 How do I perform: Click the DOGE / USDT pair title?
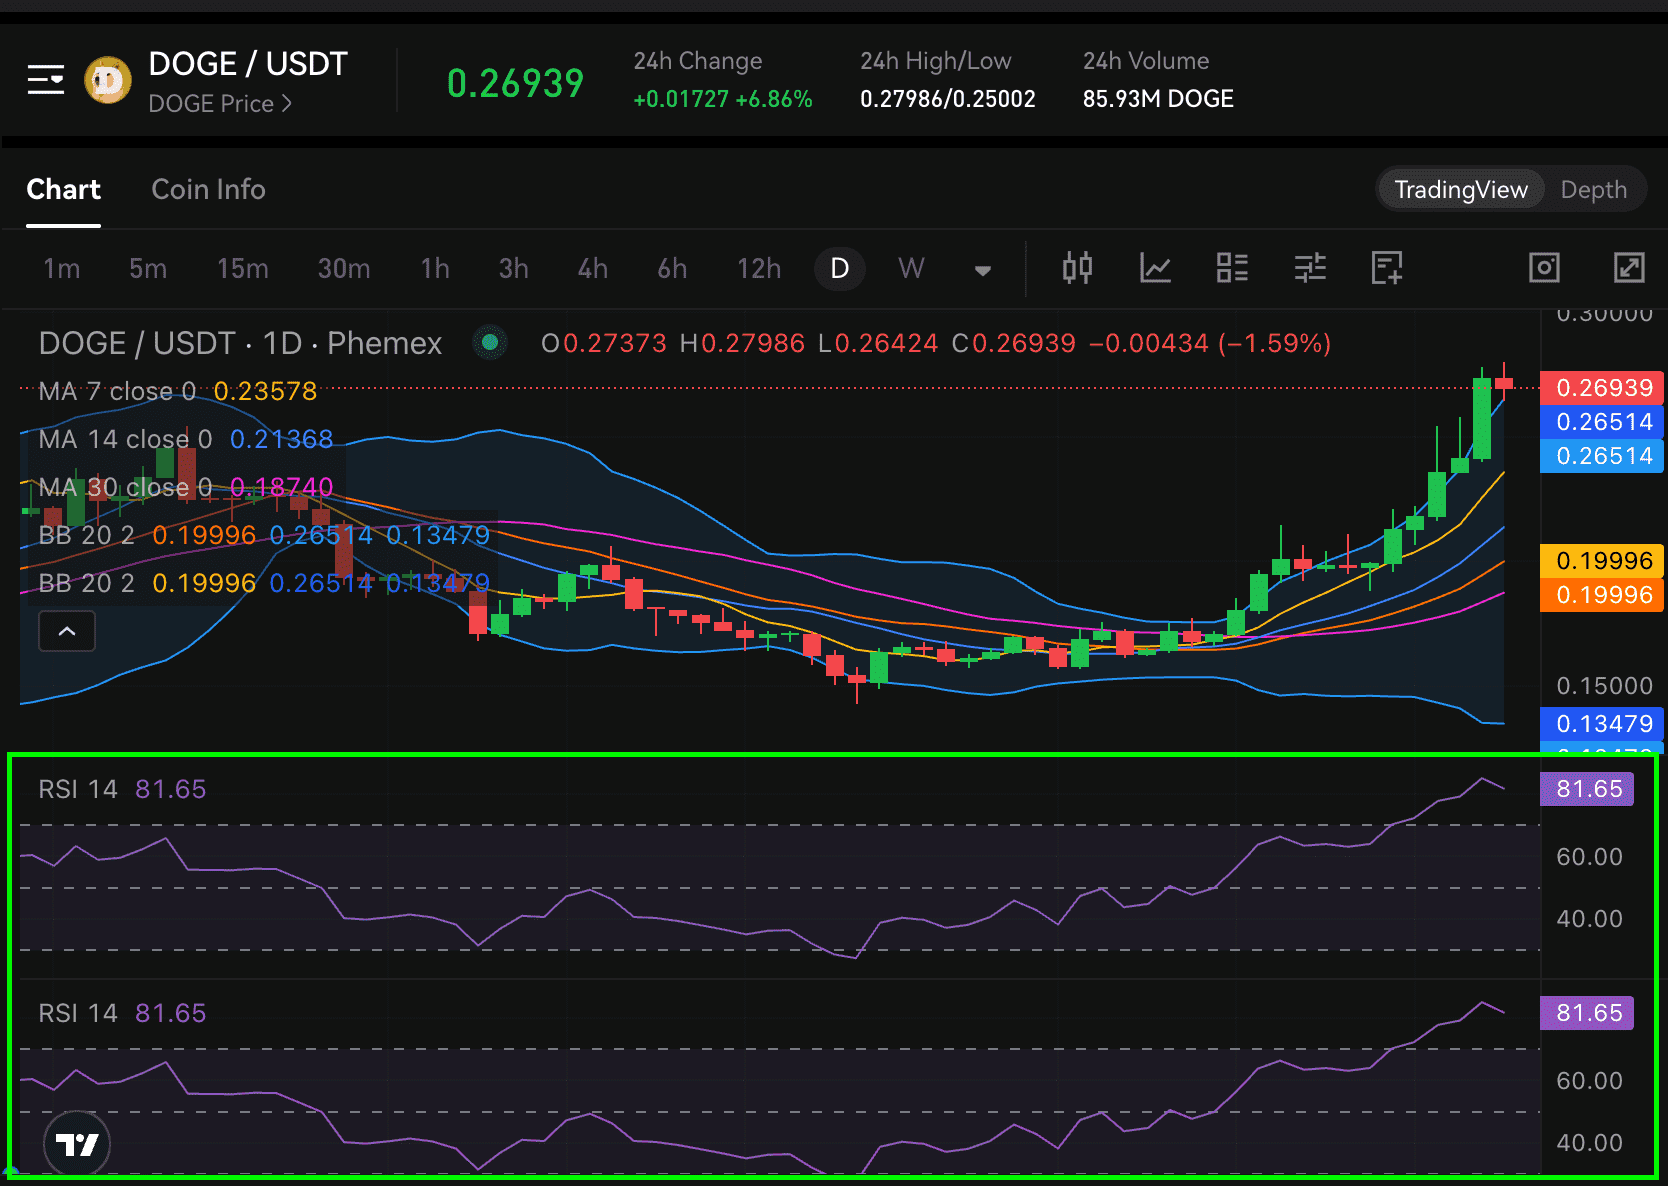pyautogui.click(x=248, y=64)
